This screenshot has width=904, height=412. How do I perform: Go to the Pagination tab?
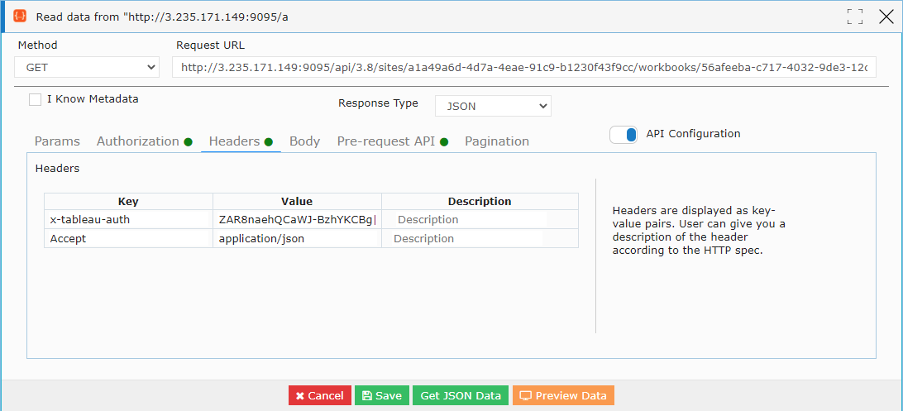point(497,141)
